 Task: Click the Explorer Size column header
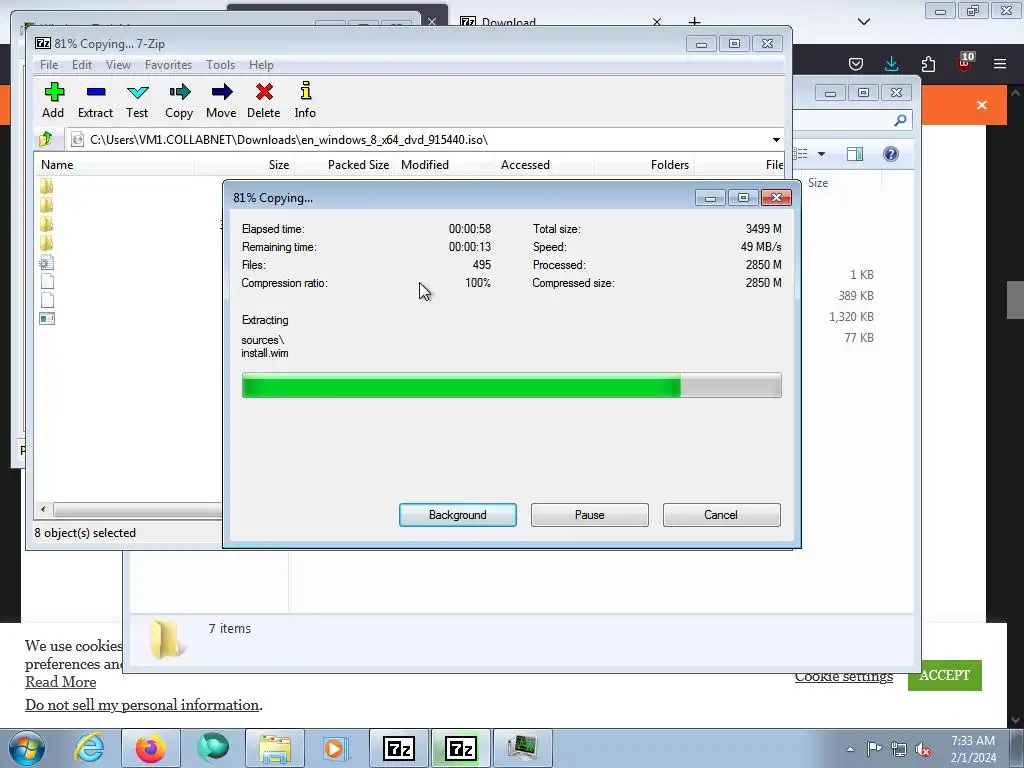click(818, 183)
